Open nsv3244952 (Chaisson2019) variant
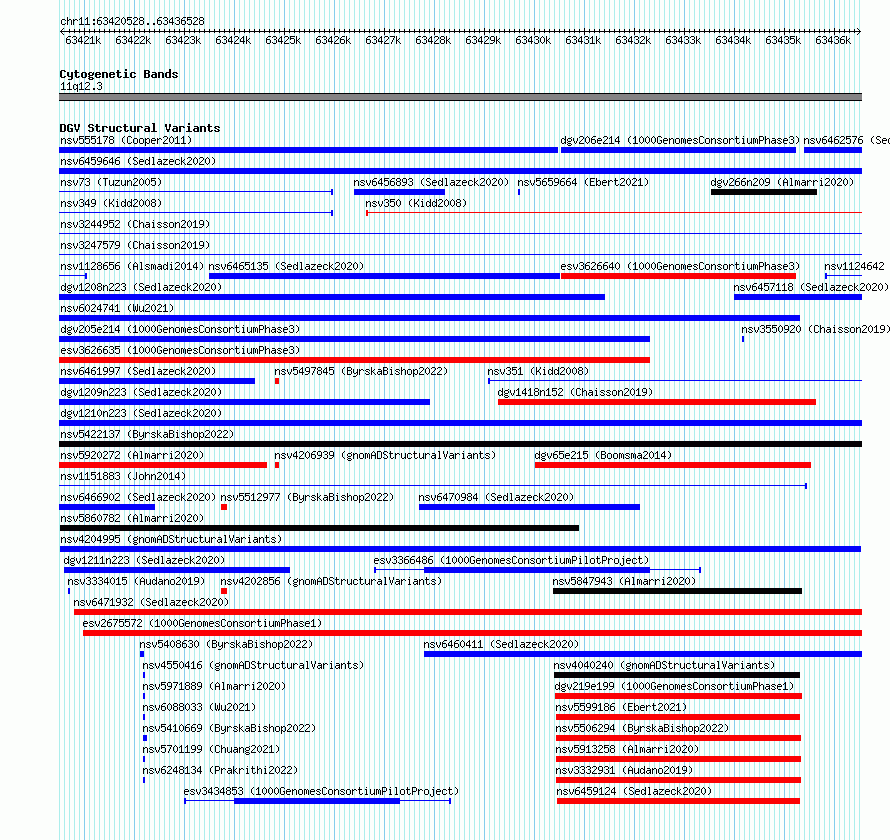Viewport: 890px width, 840px height. [x=135, y=224]
